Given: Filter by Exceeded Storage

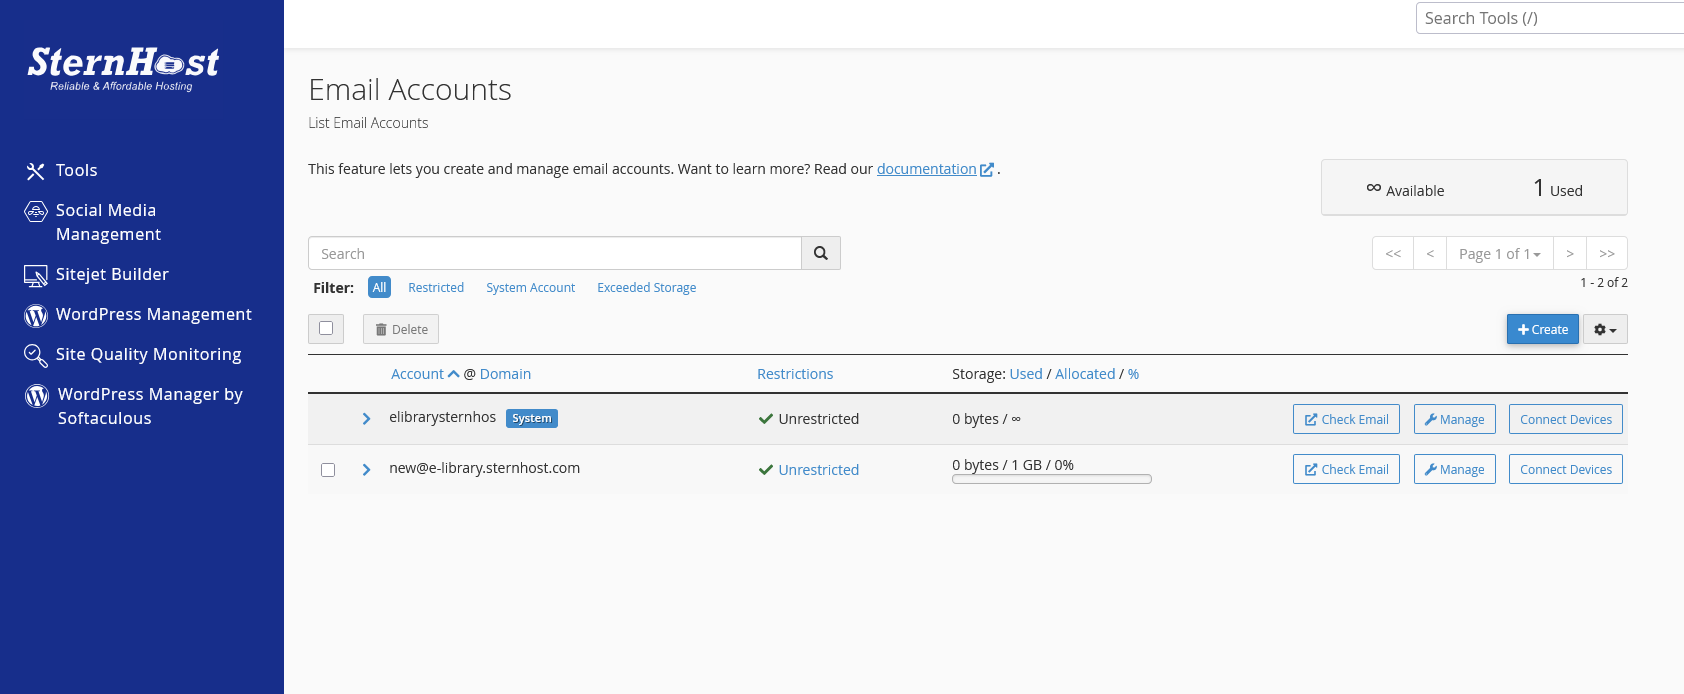Looking at the screenshot, I should (x=646, y=288).
